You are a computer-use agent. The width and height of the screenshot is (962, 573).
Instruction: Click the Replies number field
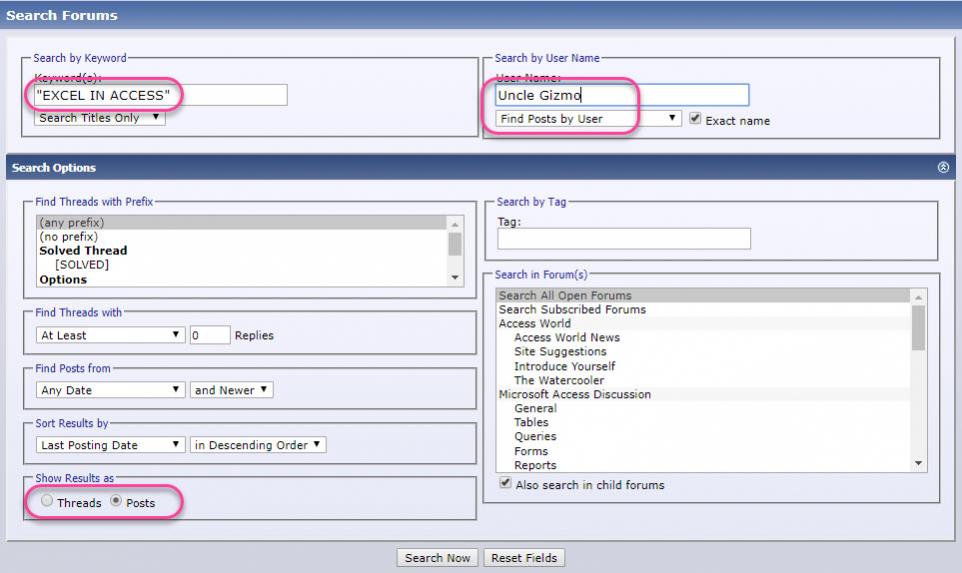tap(210, 335)
